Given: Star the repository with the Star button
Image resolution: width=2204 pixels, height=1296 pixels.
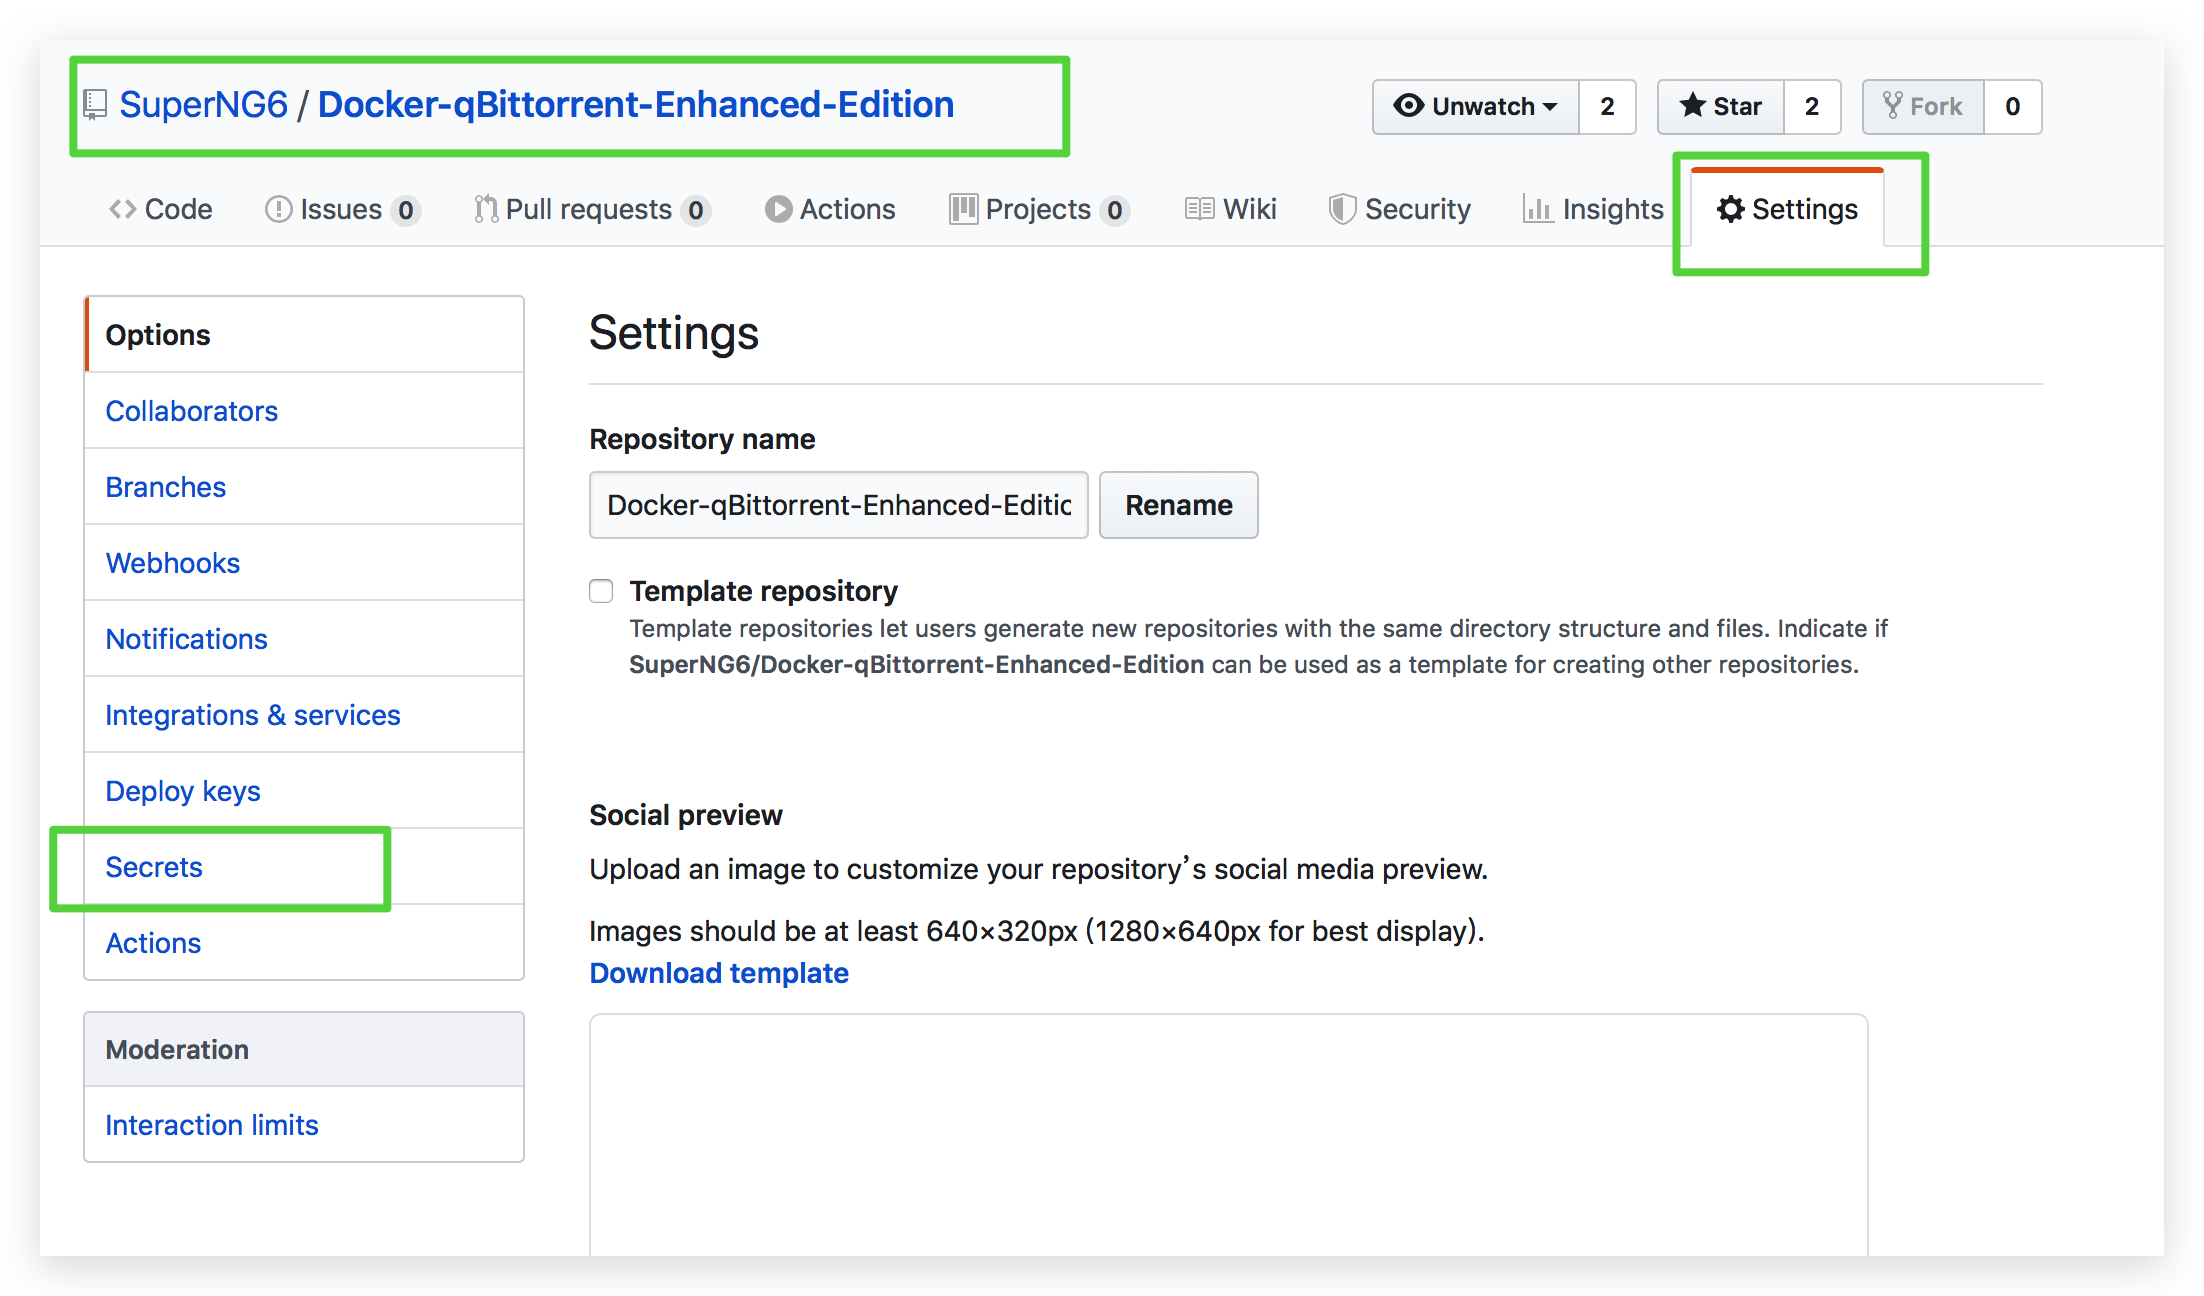Looking at the screenshot, I should pos(1721,106).
